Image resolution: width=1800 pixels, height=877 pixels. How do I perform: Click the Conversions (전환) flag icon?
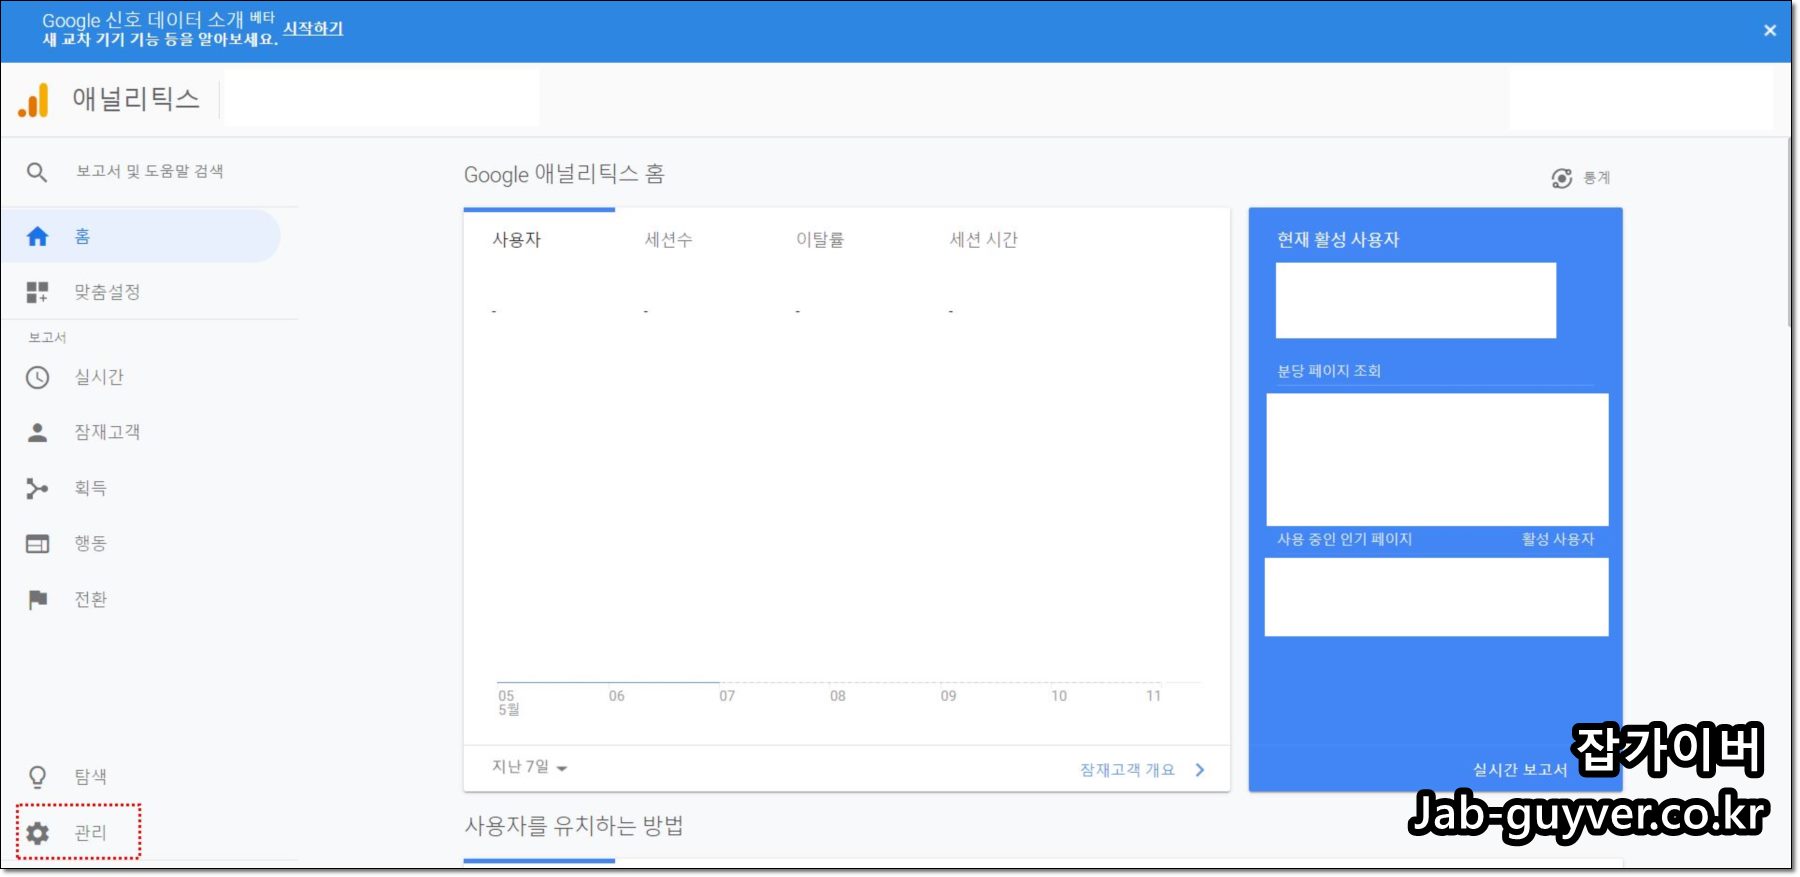click(37, 599)
